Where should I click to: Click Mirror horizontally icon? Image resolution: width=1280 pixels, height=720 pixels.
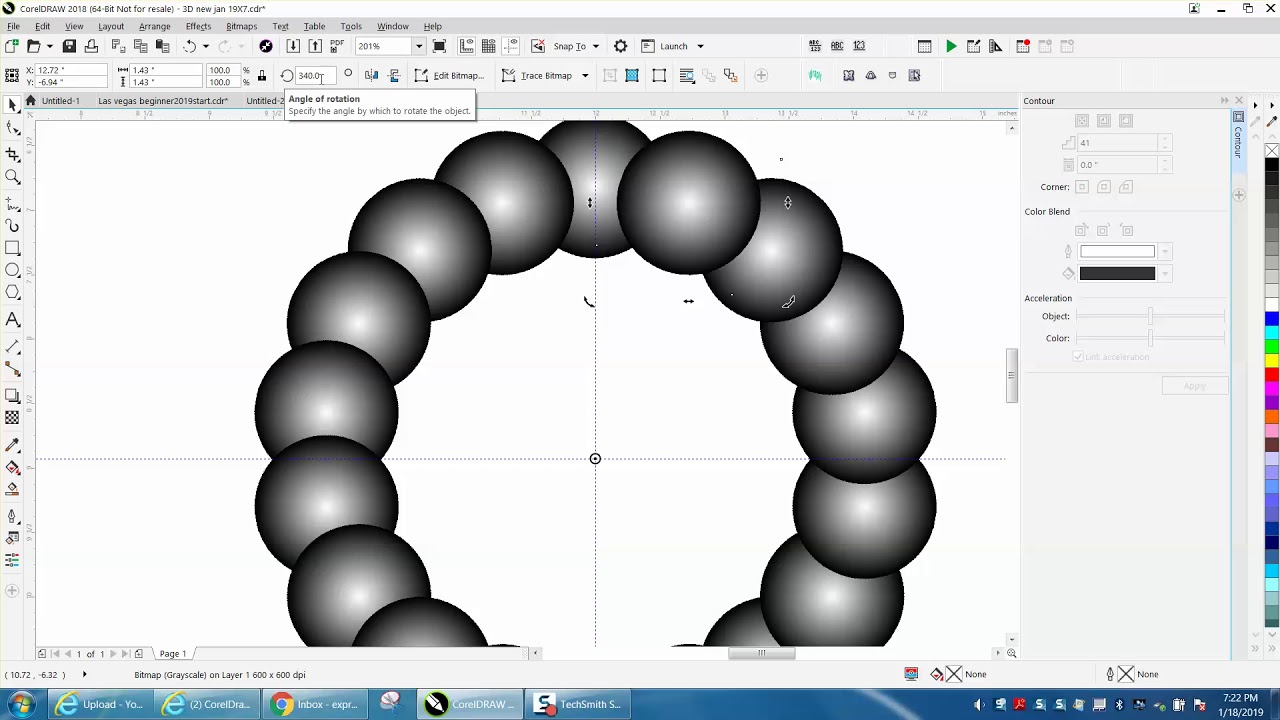(x=371, y=75)
